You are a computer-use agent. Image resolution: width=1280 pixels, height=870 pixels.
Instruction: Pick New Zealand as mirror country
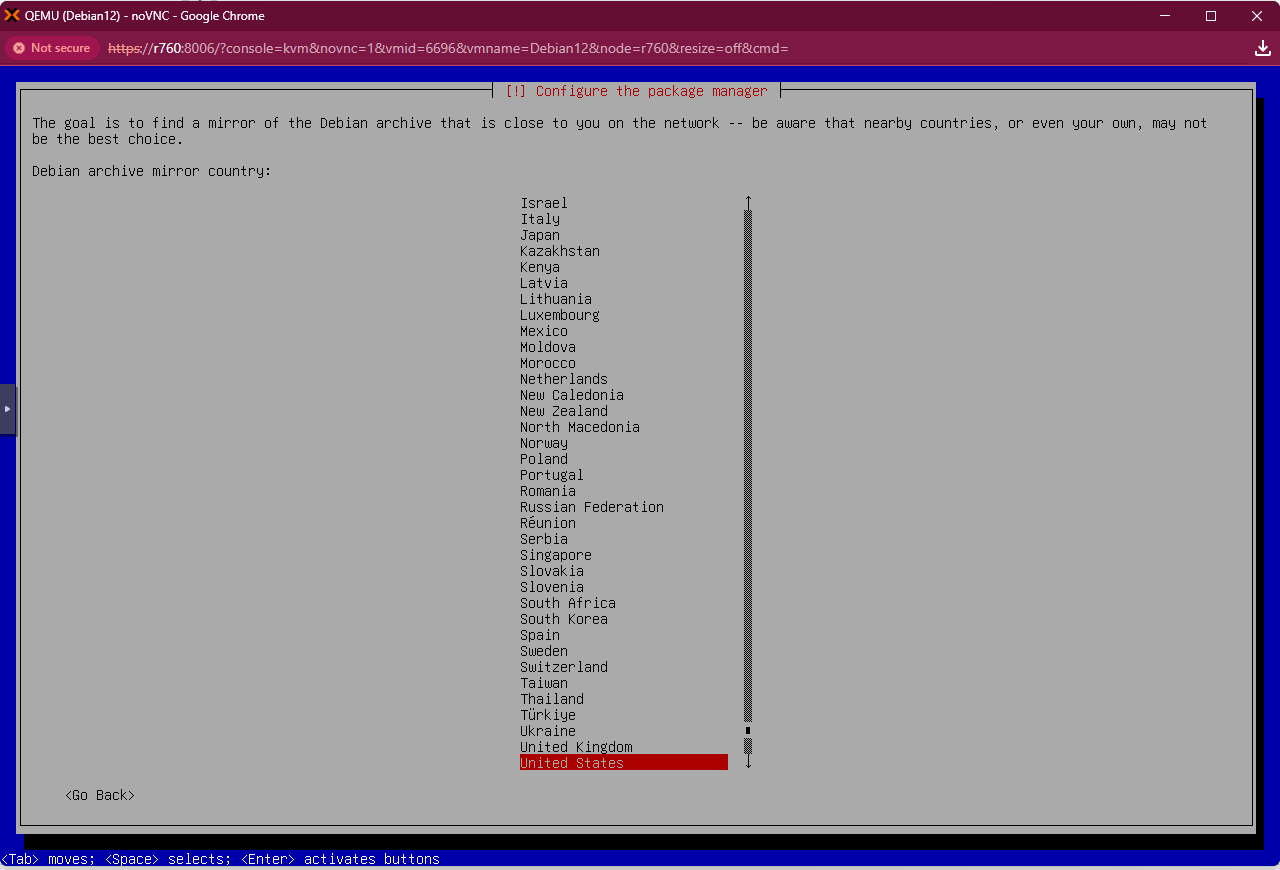(x=563, y=411)
